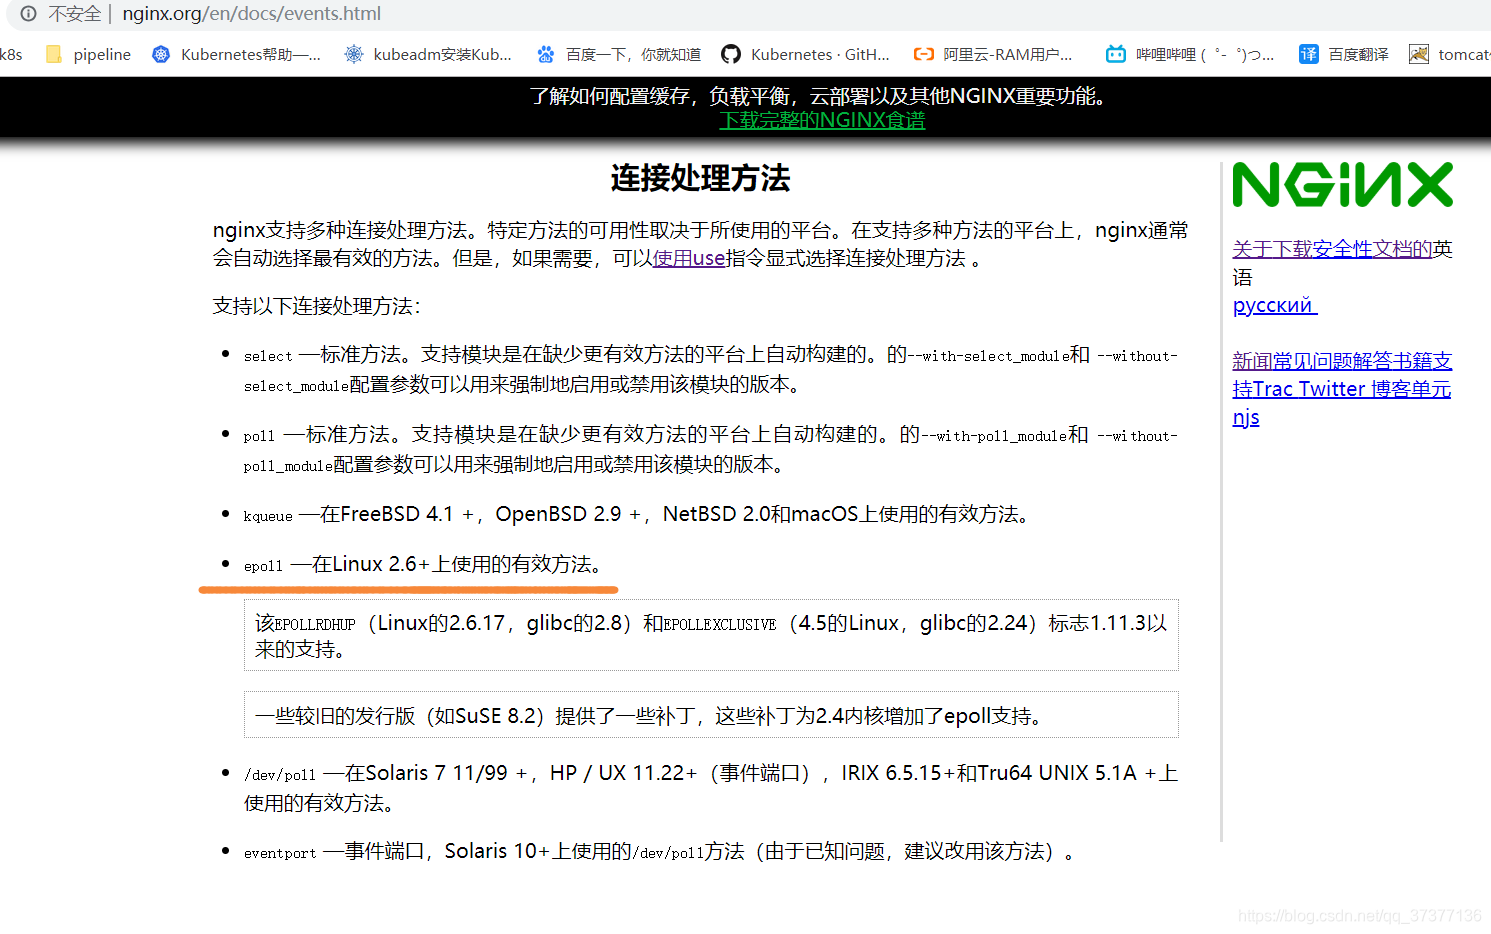Open the 关于下载安全性文档的 sidebar link
The image size is (1491, 934).
[1332, 248]
